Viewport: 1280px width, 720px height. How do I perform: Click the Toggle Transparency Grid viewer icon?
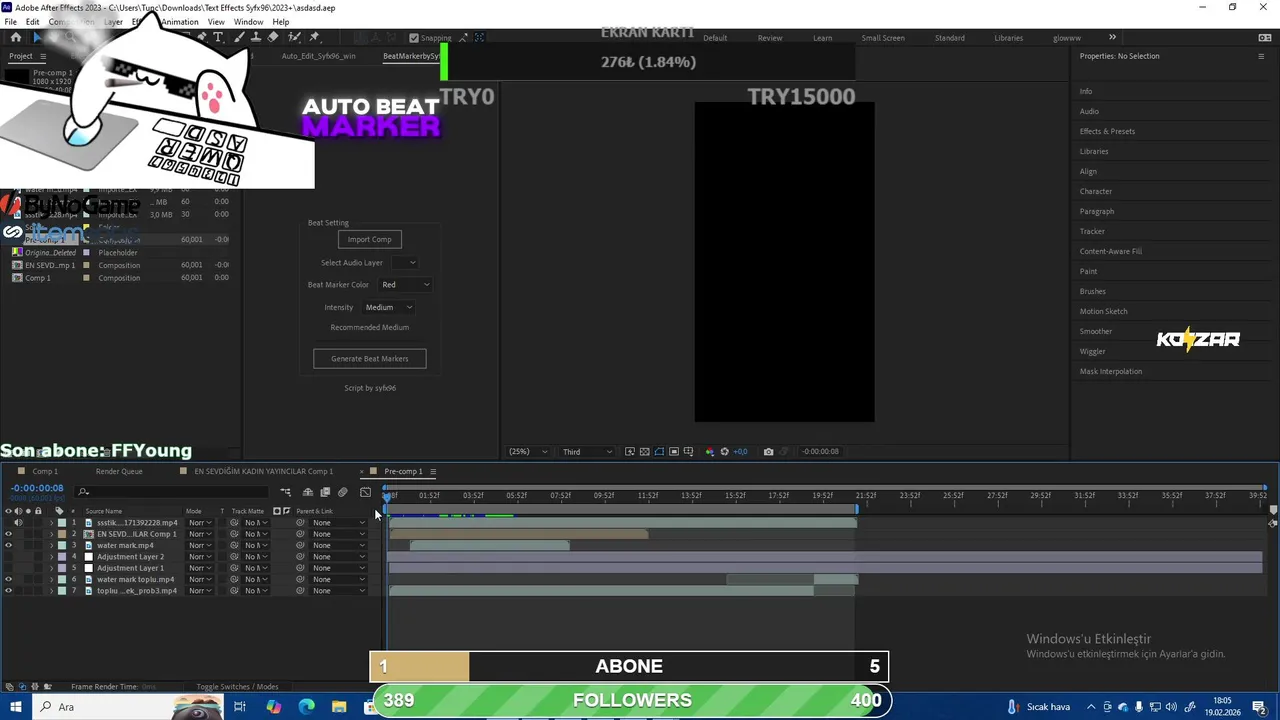[x=644, y=452]
